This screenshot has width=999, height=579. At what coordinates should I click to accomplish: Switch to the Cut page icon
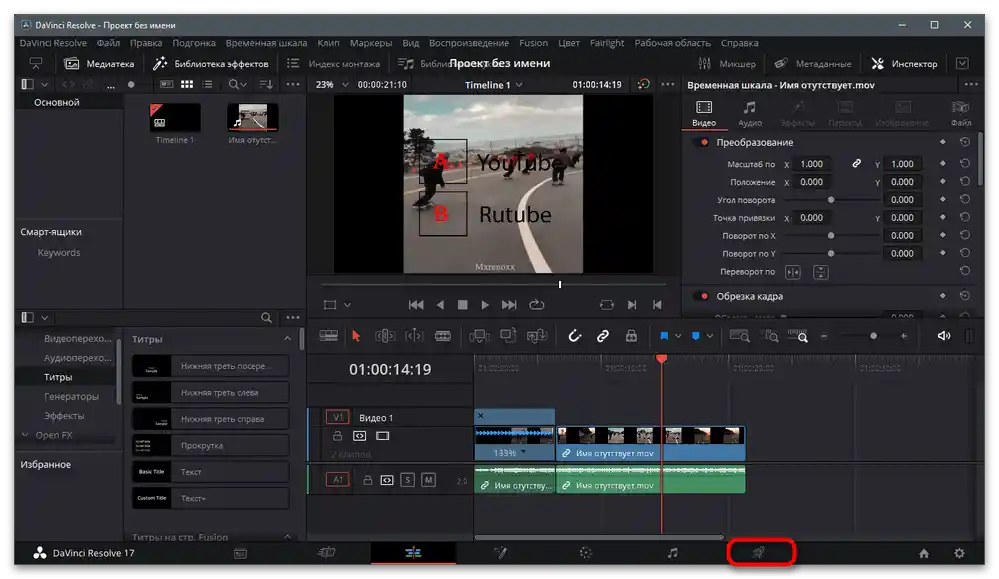click(326, 553)
